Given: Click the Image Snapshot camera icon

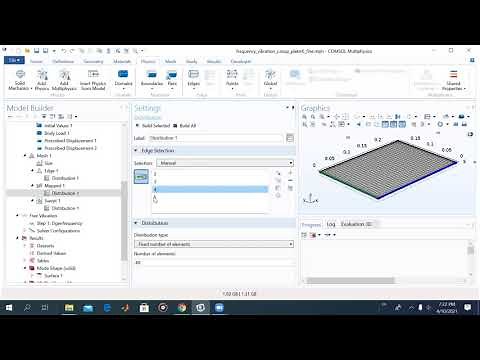Looking at the screenshot, I should (457, 124).
